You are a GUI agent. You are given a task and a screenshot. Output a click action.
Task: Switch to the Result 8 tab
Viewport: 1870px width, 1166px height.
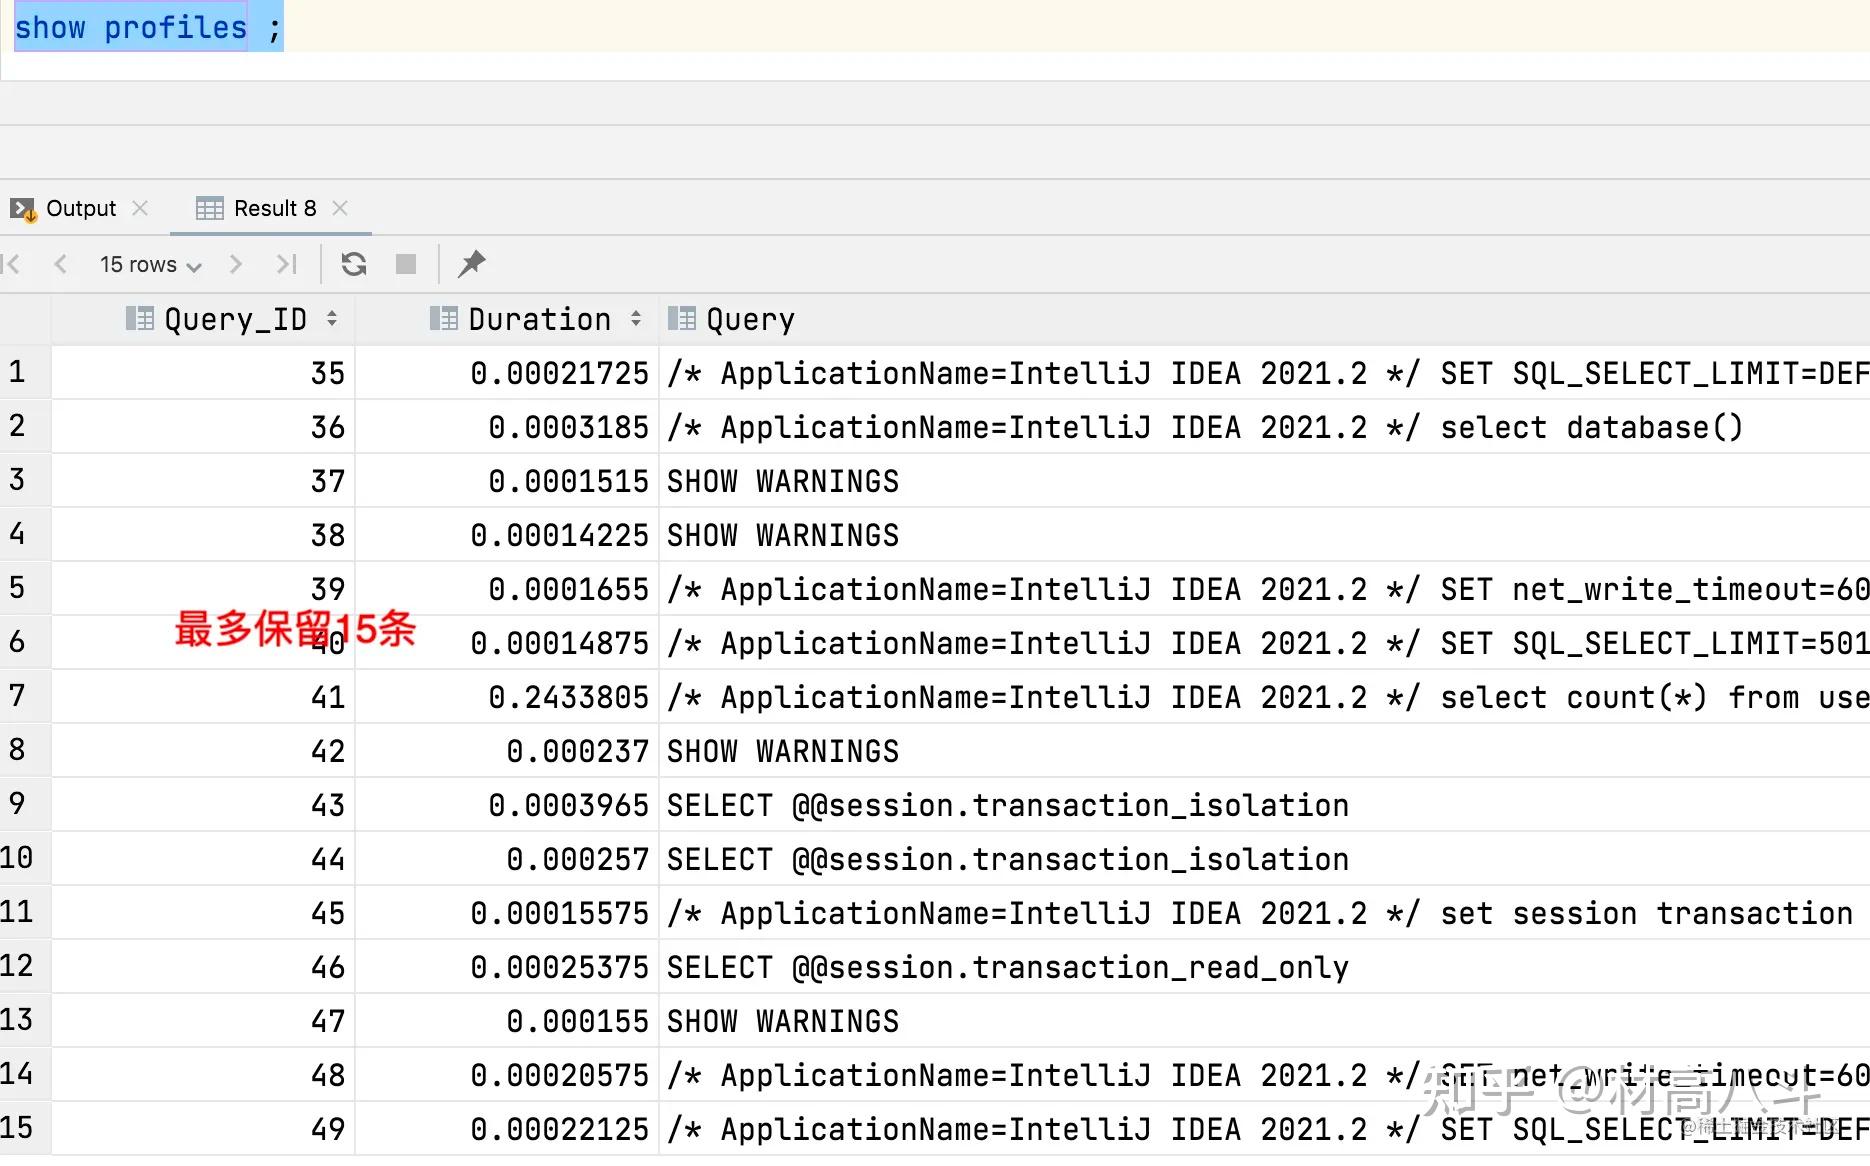[274, 208]
